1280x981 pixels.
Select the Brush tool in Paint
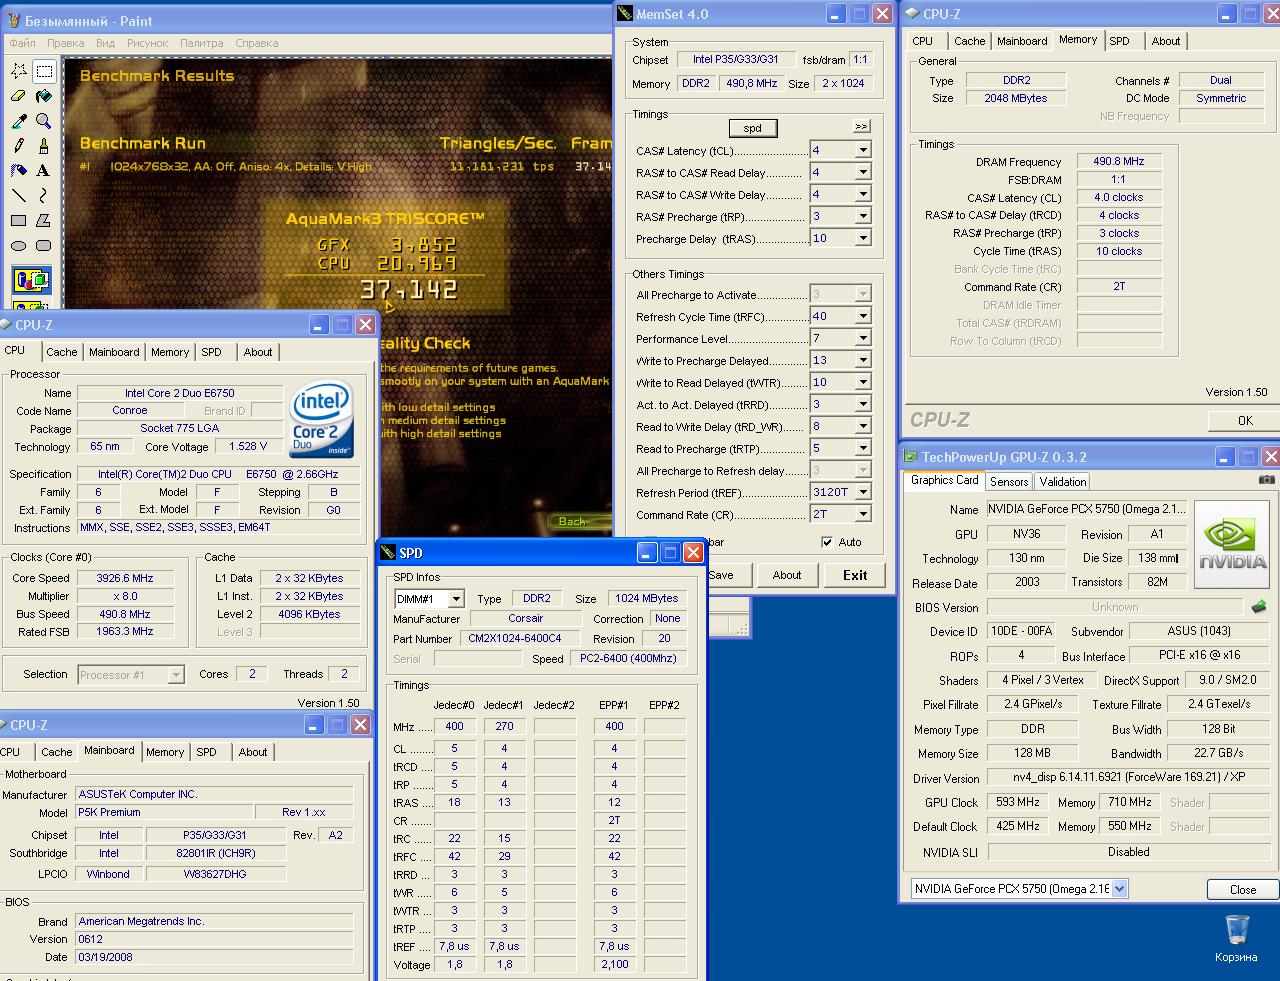point(44,146)
